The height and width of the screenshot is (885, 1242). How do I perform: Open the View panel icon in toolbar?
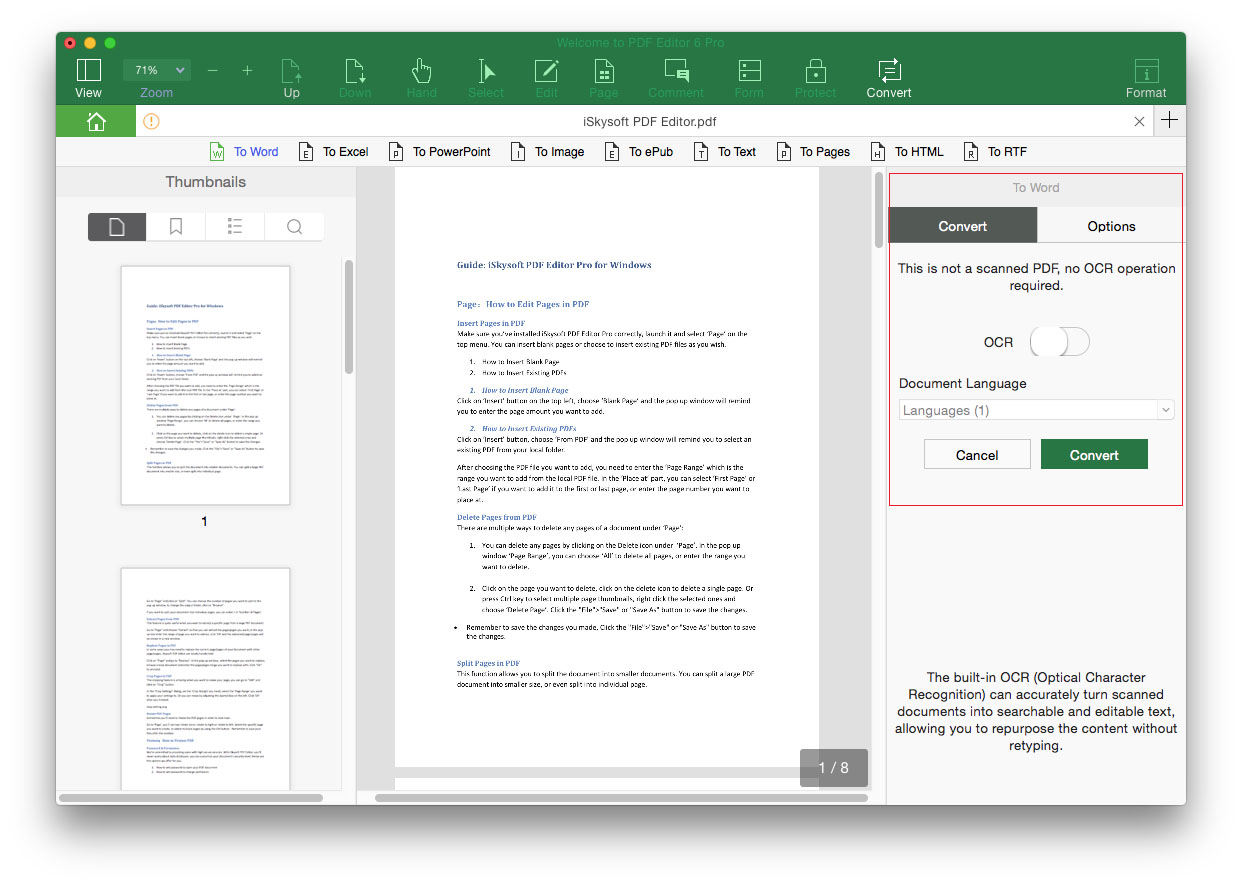[88, 70]
